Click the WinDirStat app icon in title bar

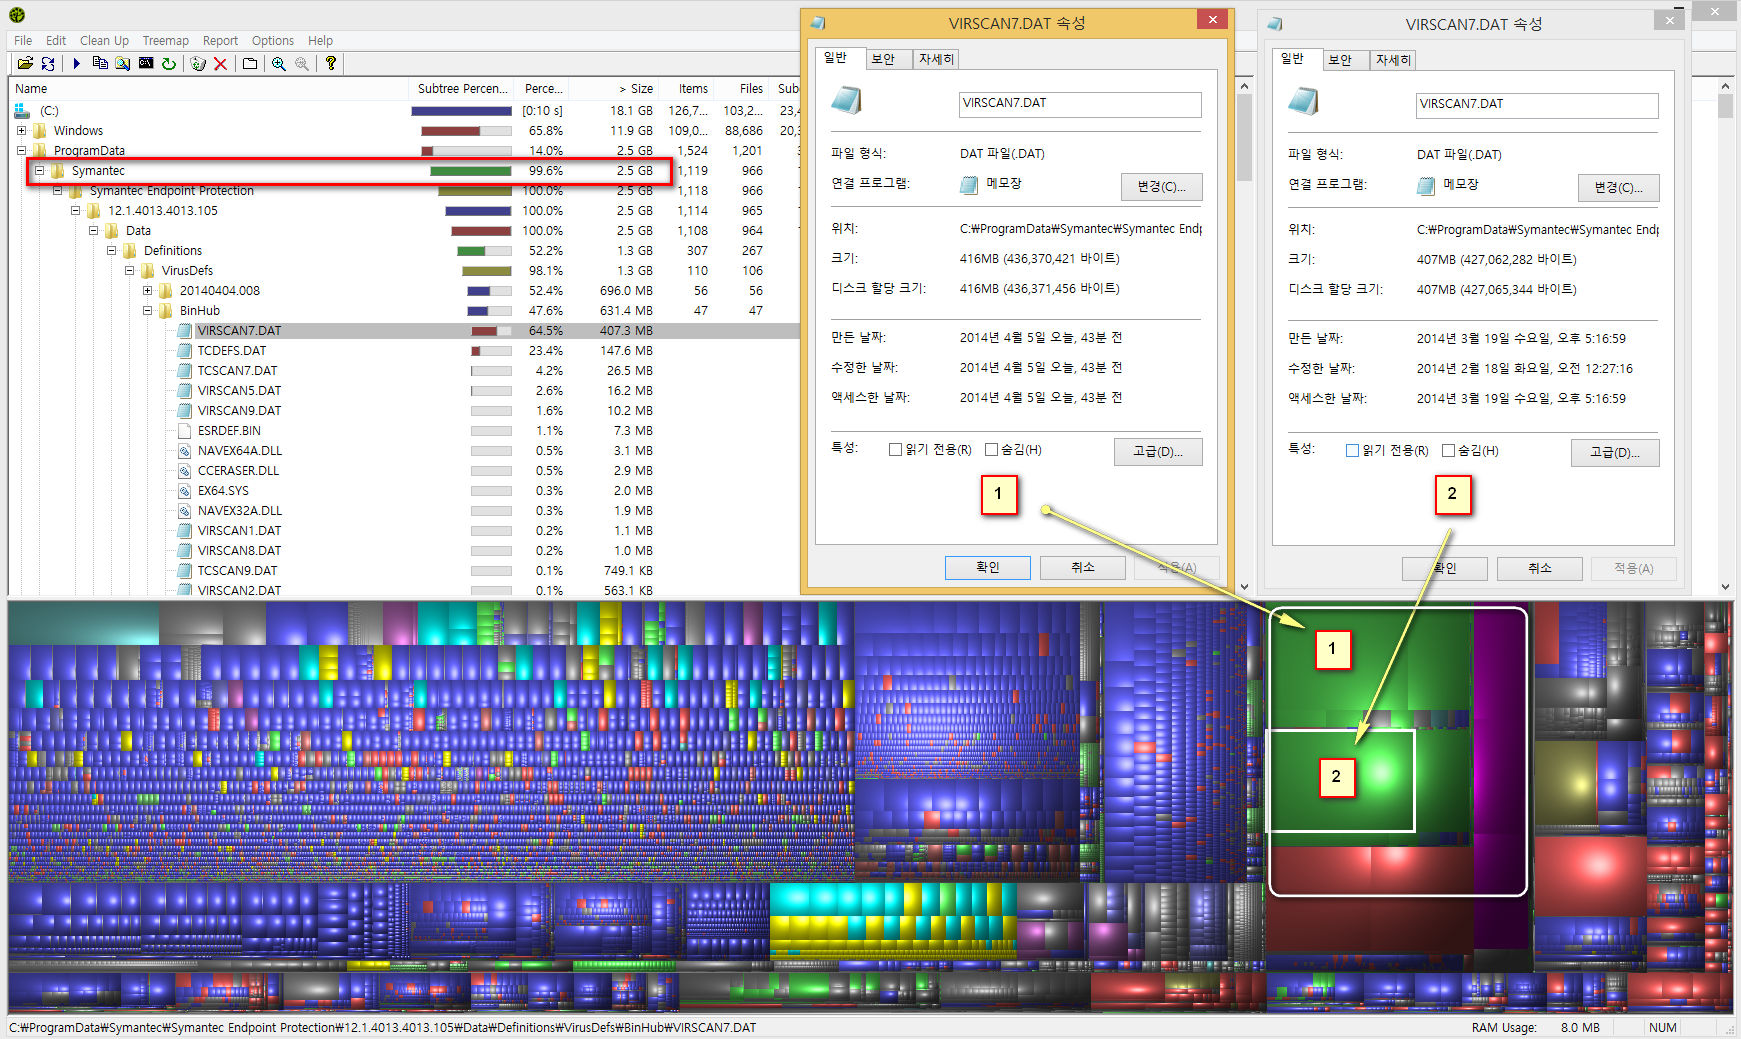coord(17,15)
